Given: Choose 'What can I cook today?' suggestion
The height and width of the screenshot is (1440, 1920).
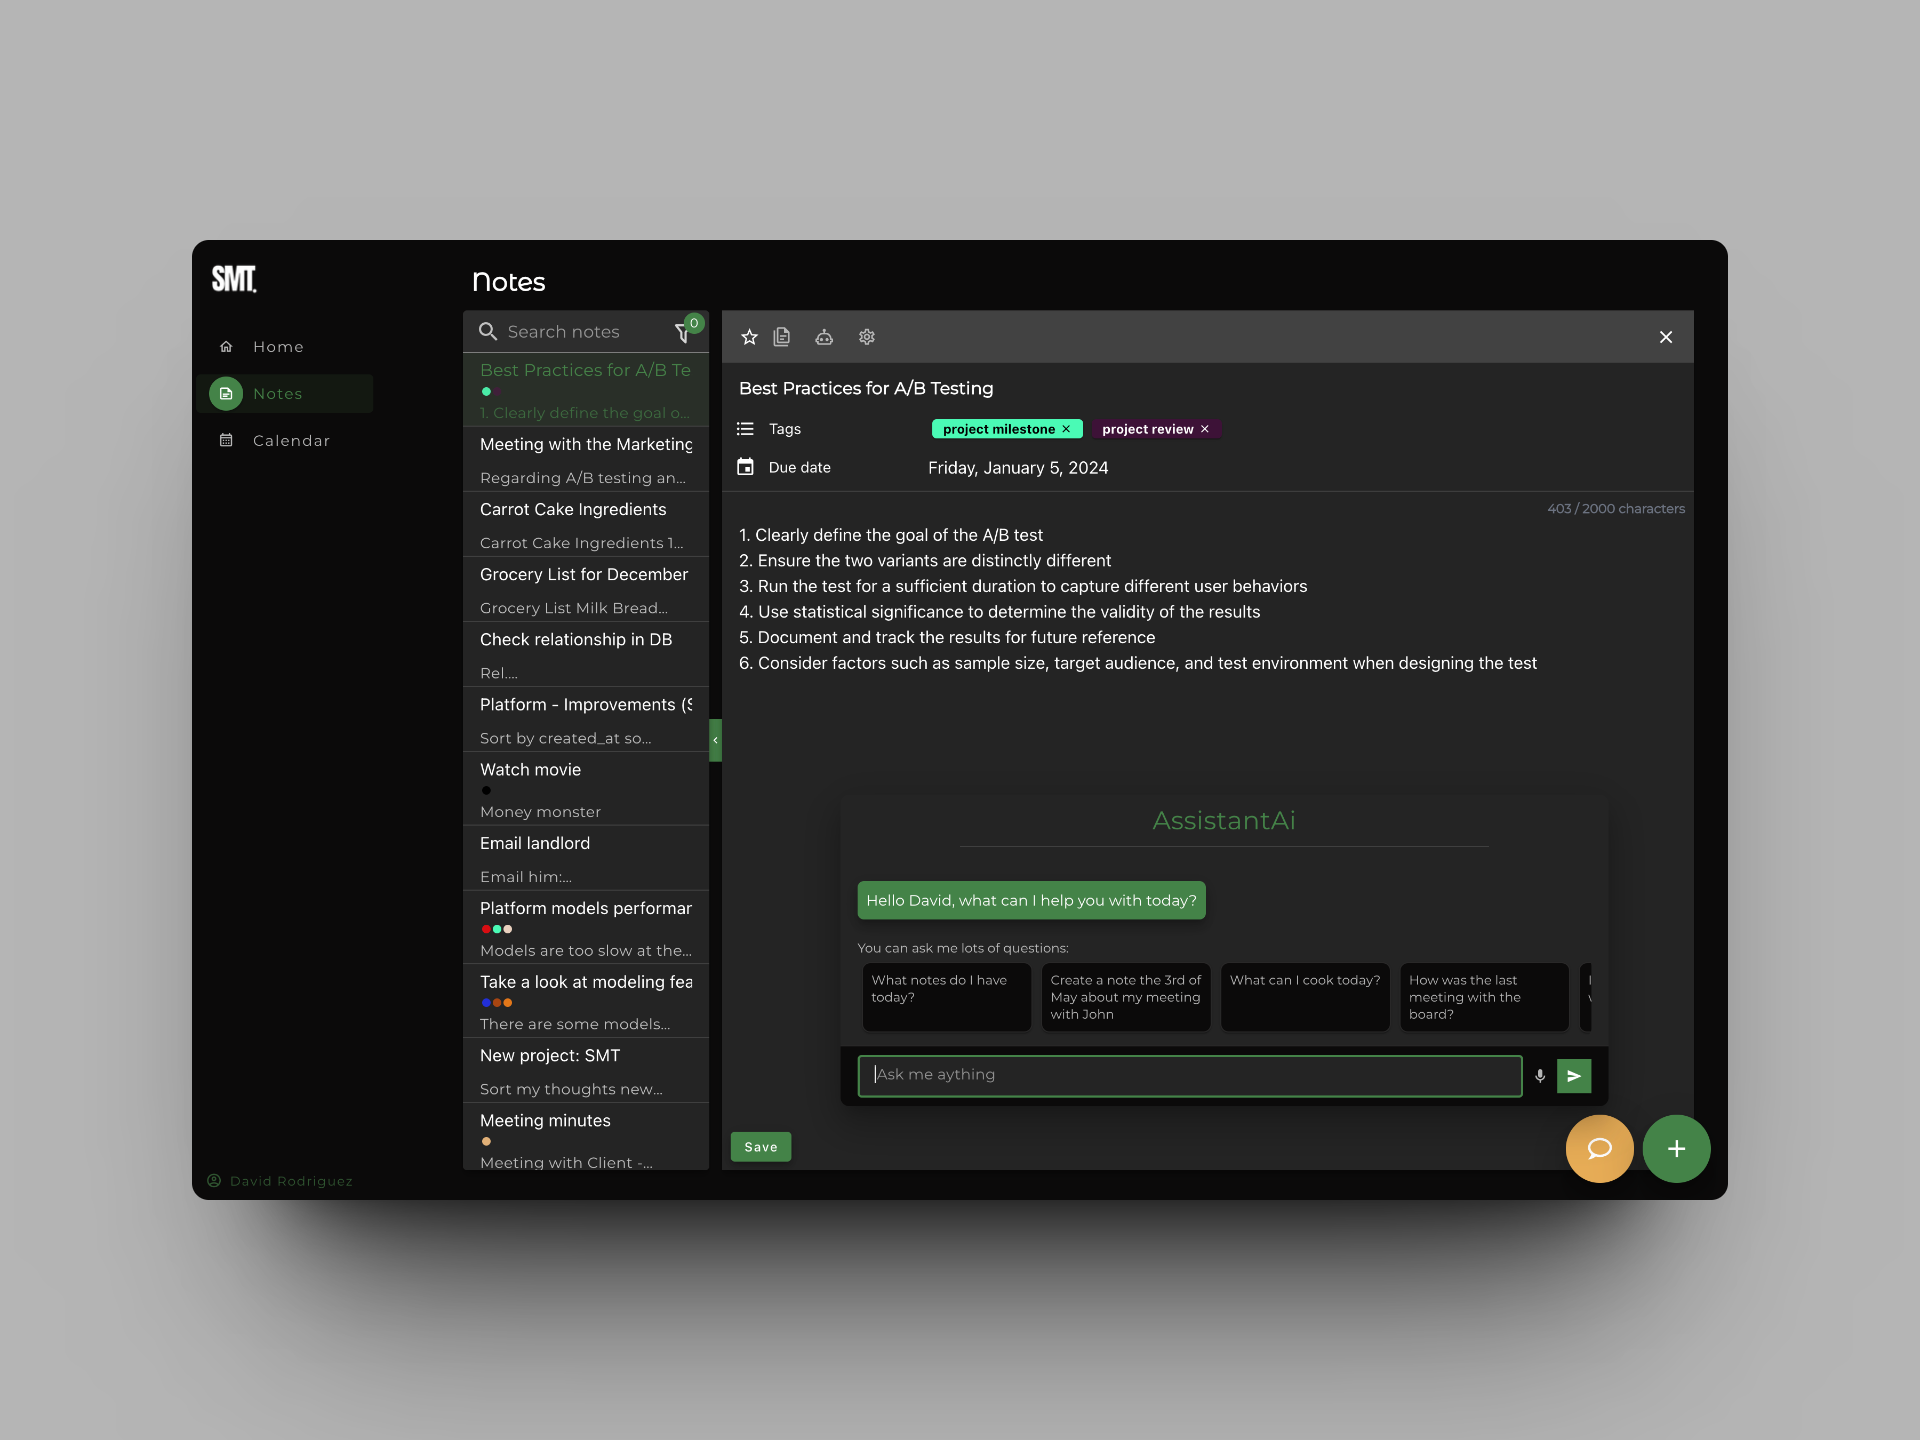Looking at the screenshot, I should coord(1304,996).
